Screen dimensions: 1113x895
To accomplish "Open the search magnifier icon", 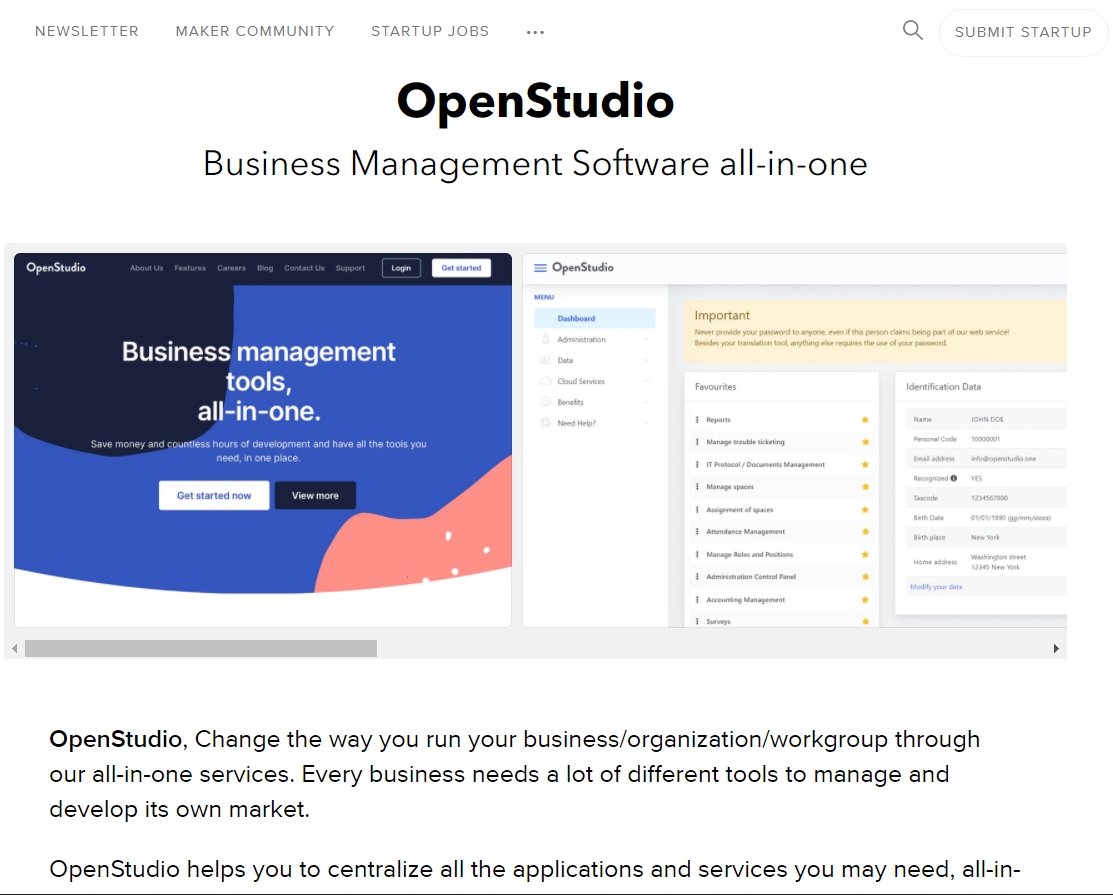I will click(913, 31).
